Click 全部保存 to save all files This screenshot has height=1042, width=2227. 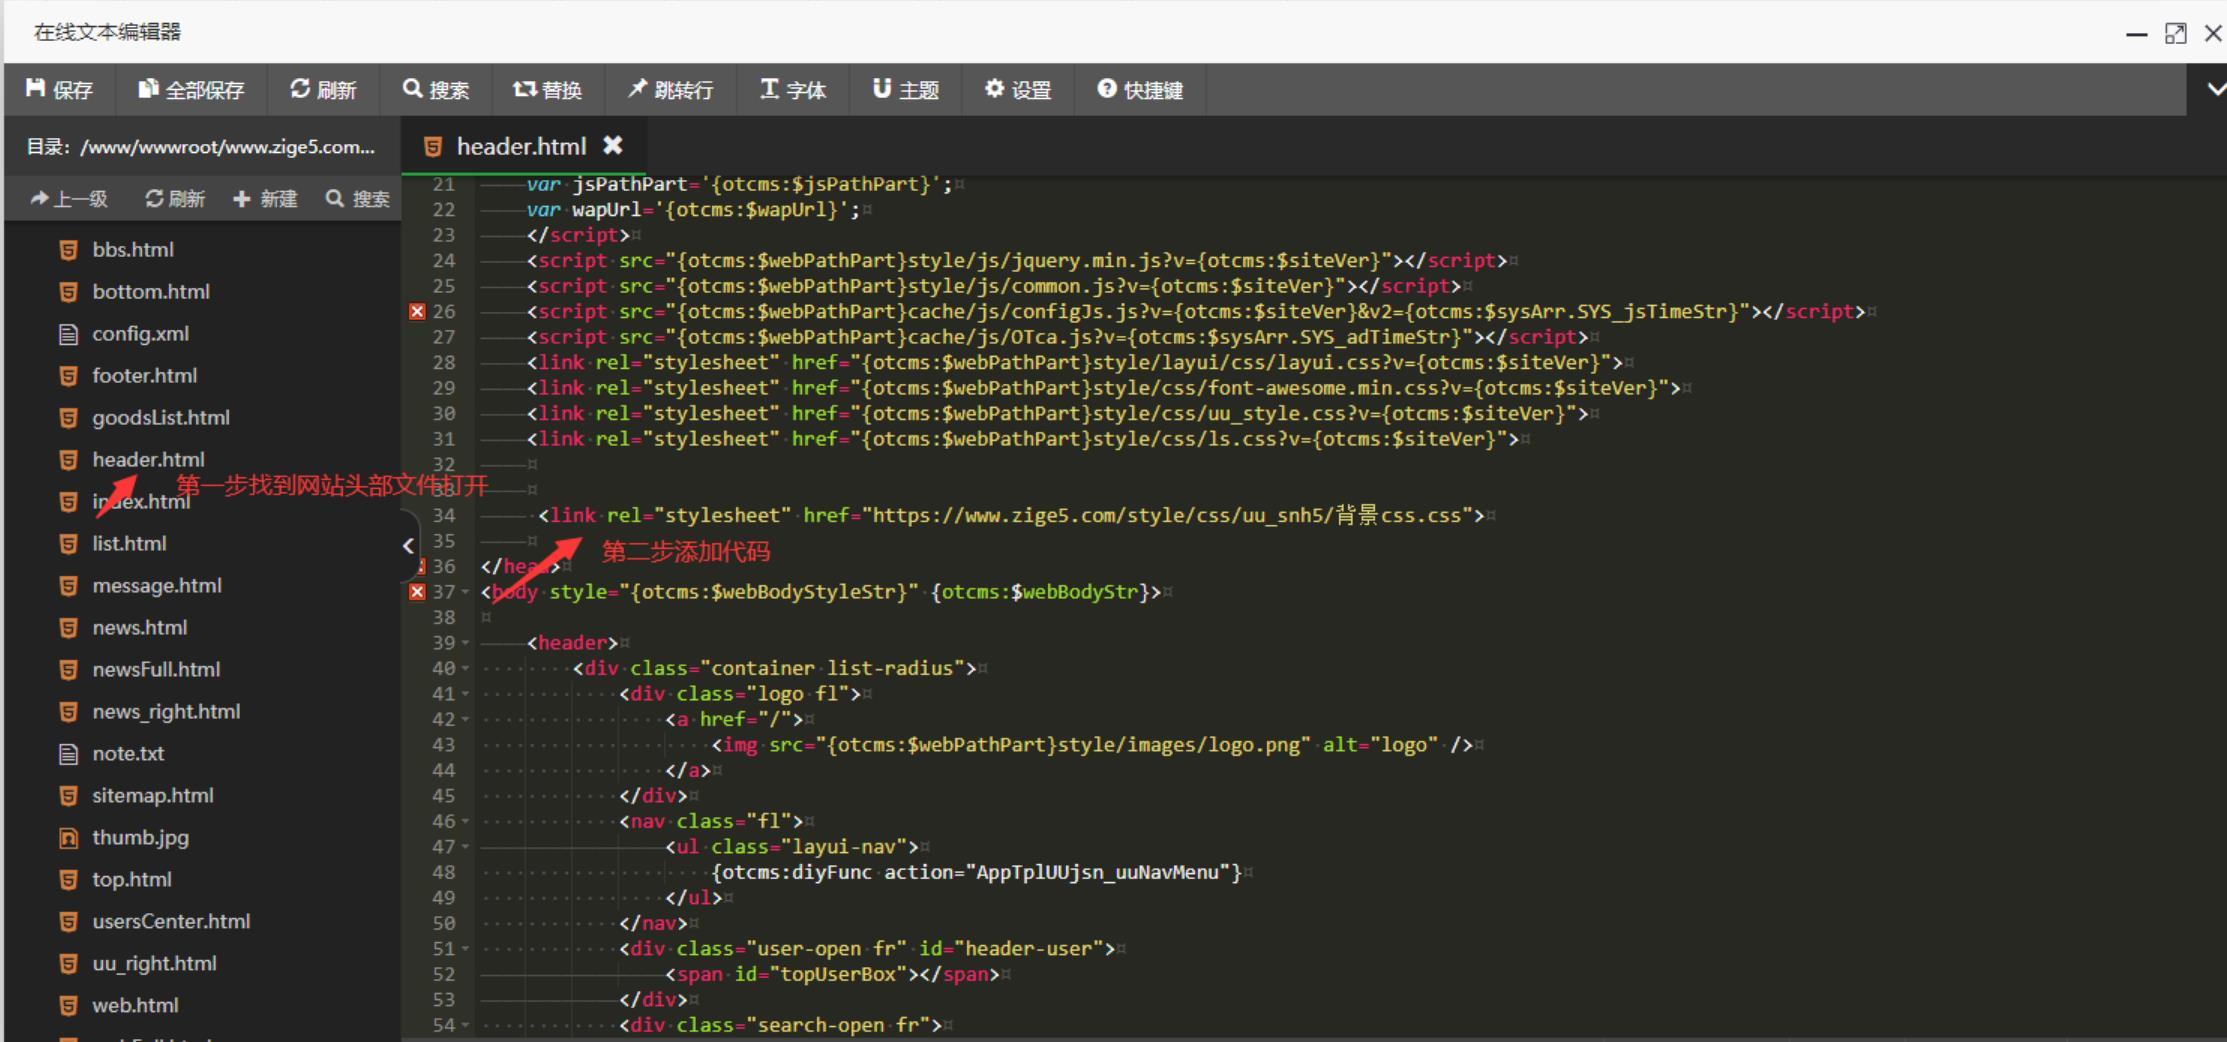[x=191, y=90]
